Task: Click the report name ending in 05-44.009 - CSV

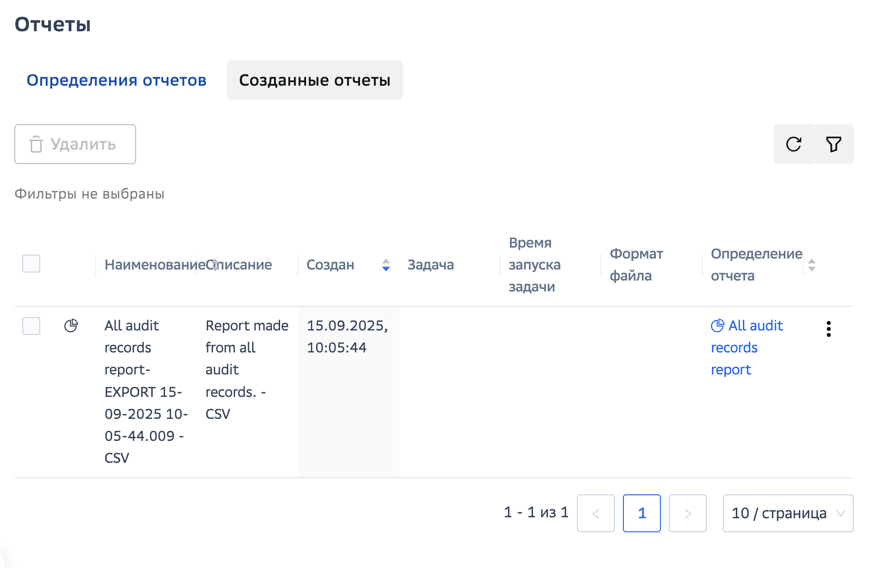Action: 146,391
